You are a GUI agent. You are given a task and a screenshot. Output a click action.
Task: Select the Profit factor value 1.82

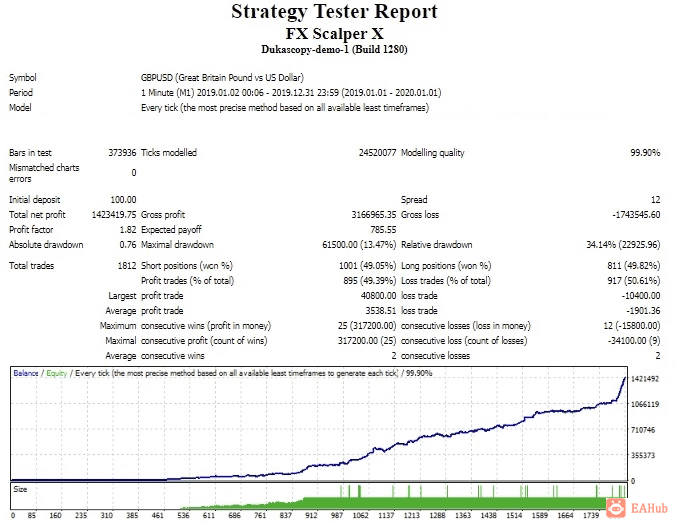pos(128,230)
